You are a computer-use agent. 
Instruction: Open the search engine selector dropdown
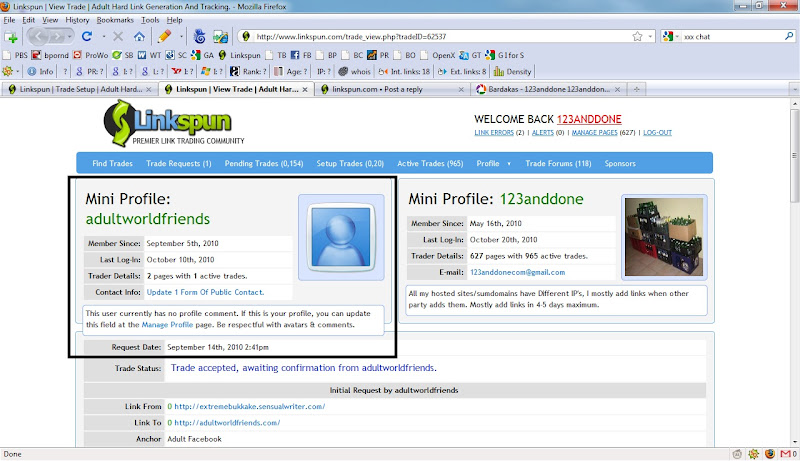point(671,36)
